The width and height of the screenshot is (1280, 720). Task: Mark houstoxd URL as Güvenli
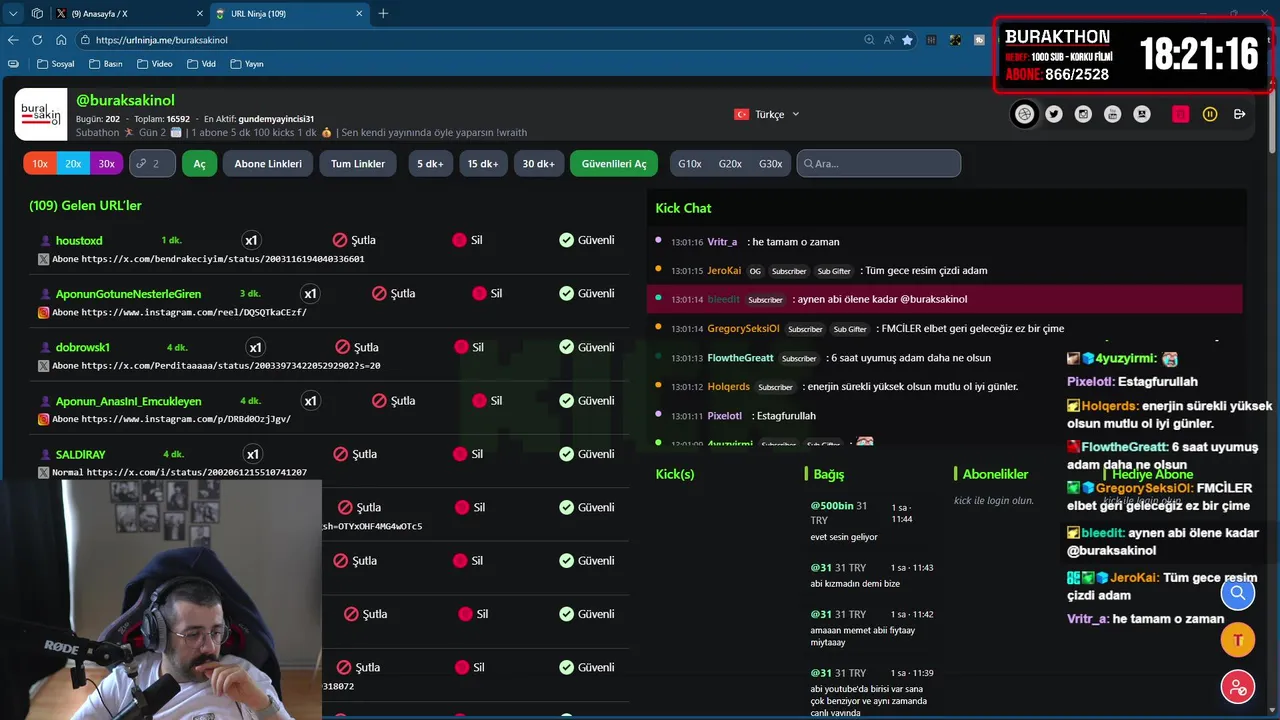[587, 240]
